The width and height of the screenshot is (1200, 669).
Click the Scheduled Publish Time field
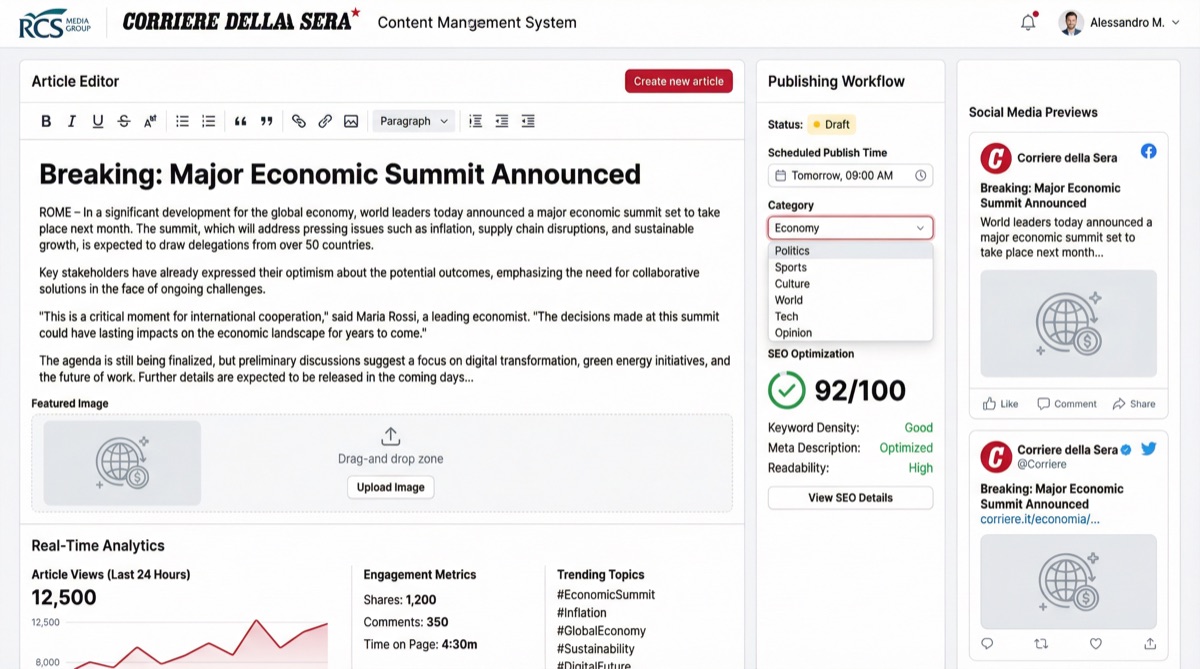tap(849, 174)
